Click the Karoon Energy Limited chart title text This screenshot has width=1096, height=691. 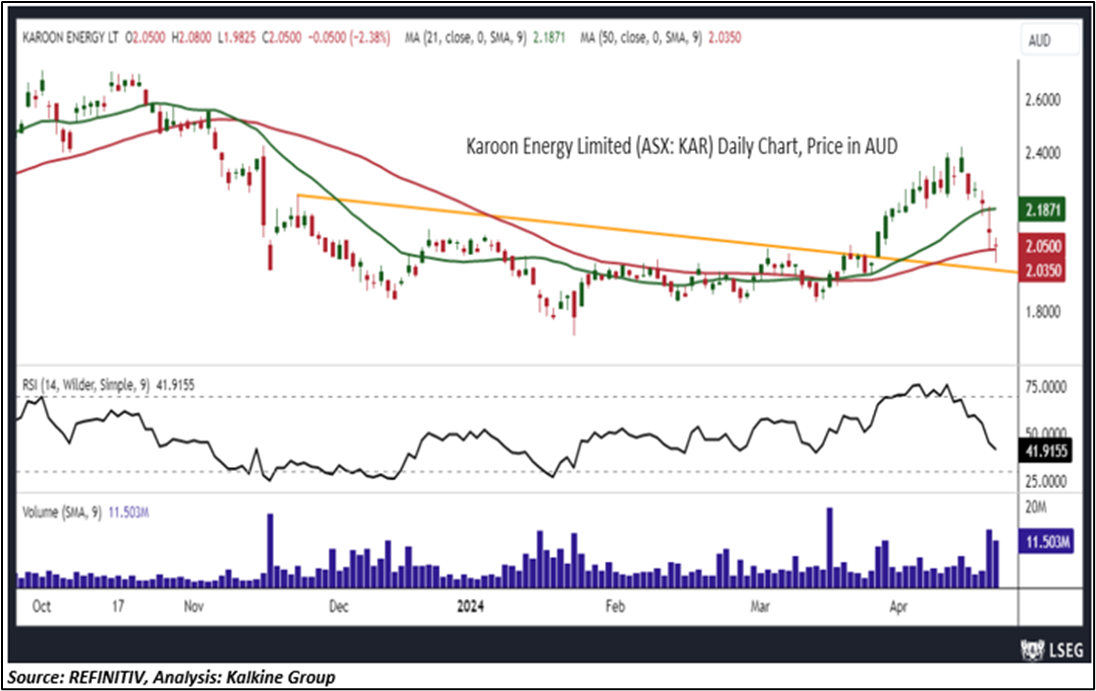[x=682, y=146]
